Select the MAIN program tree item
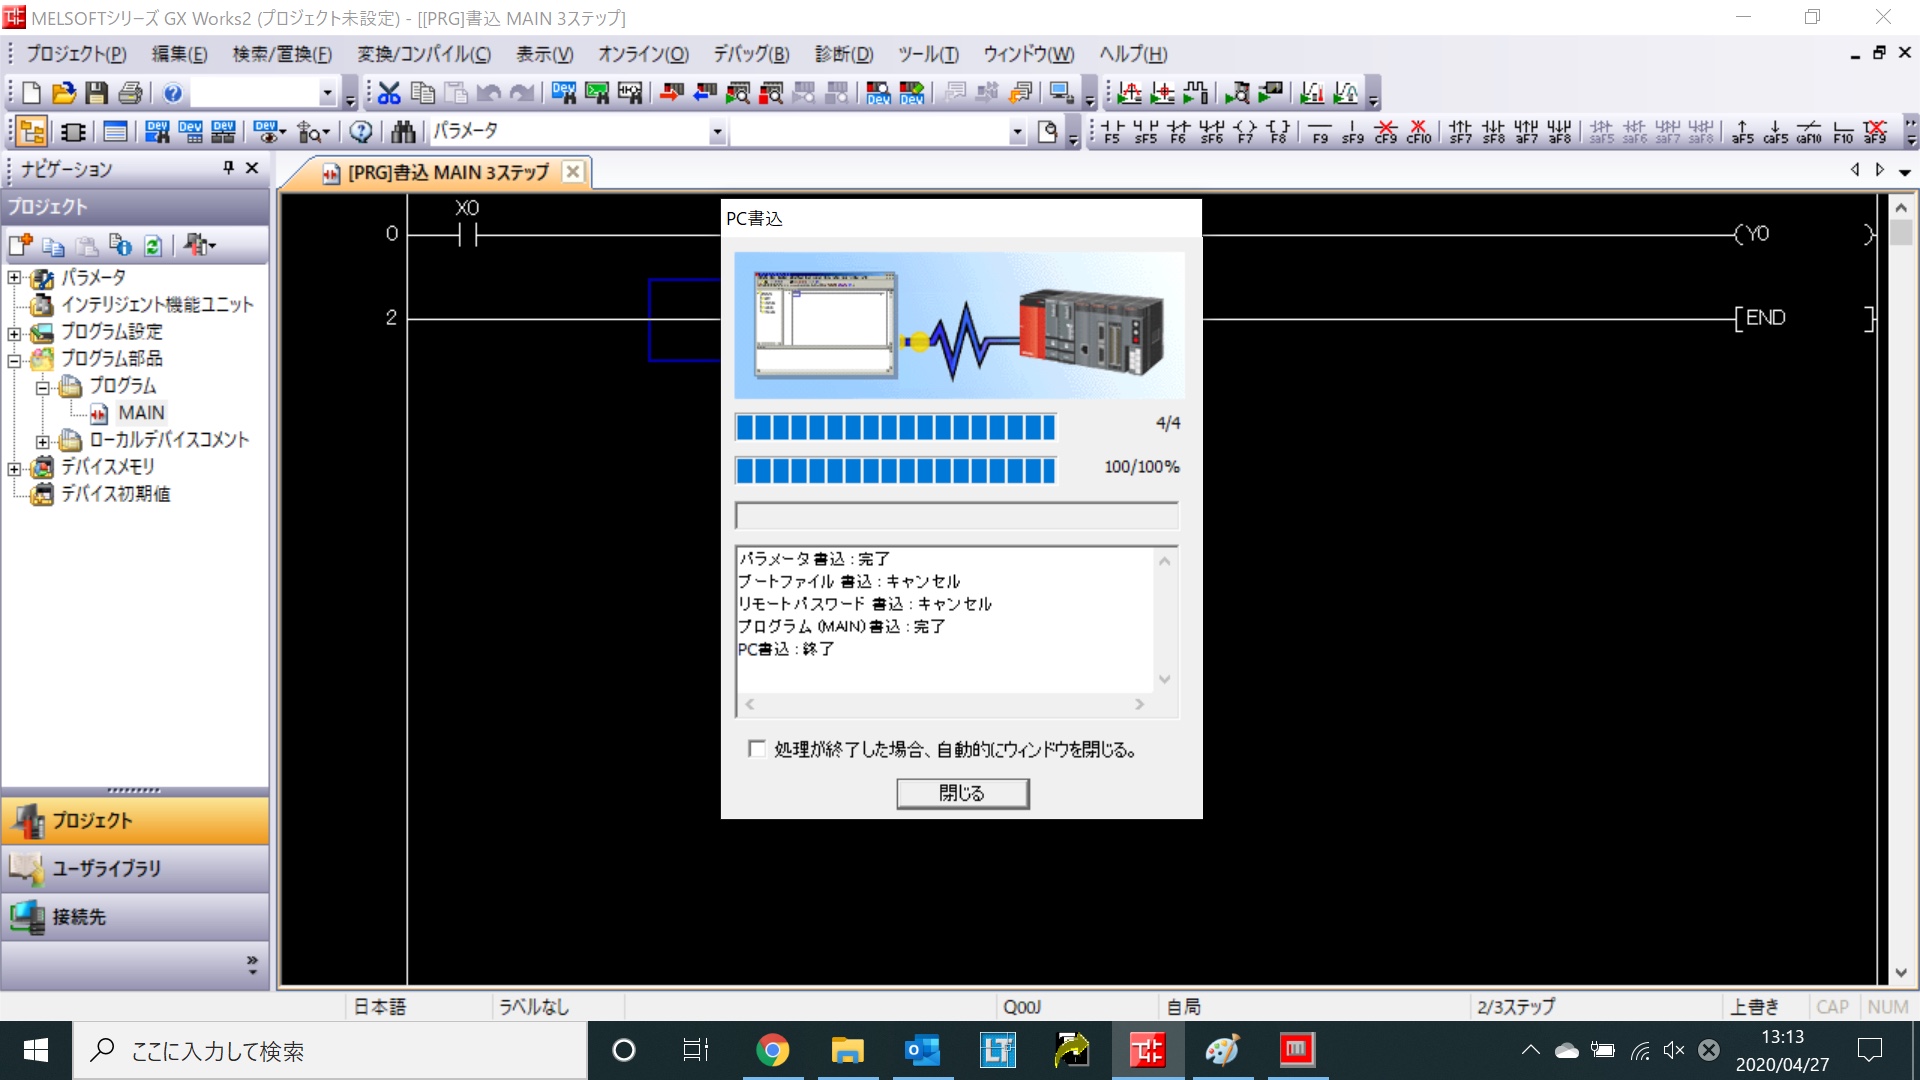This screenshot has width=1920, height=1080. pyautogui.click(x=141, y=413)
